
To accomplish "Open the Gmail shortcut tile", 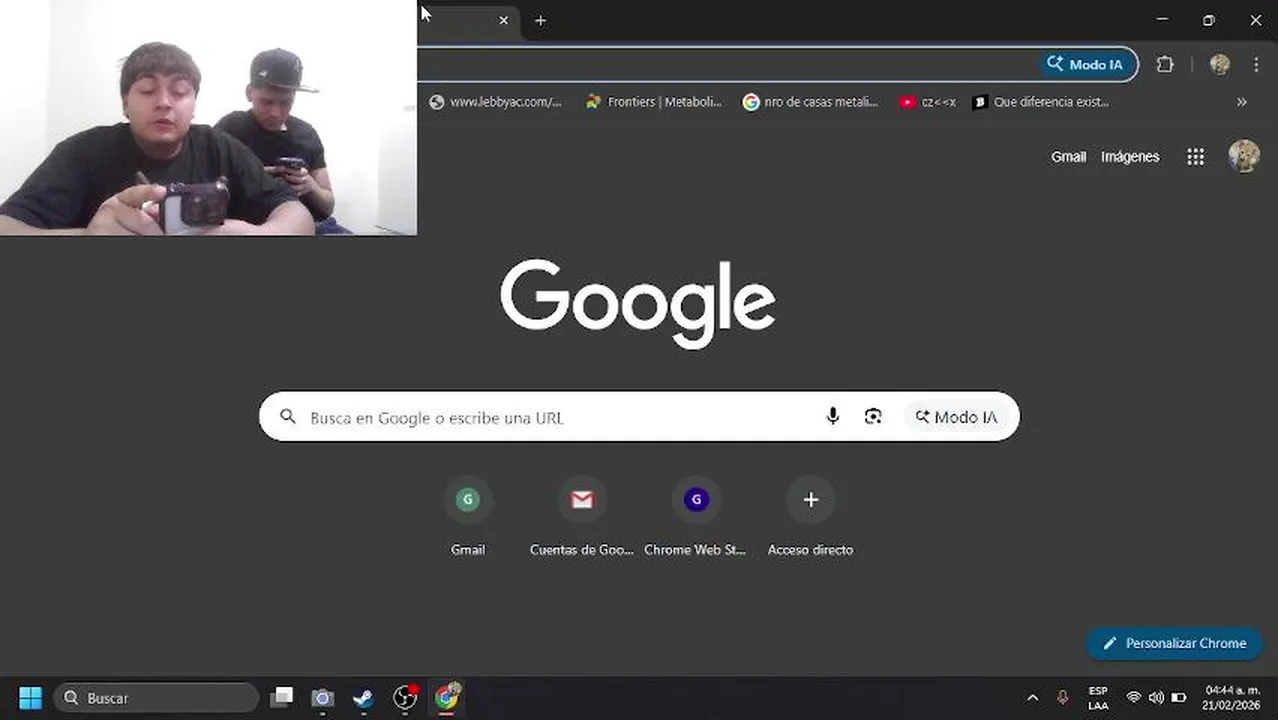I will pyautogui.click(x=467, y=517).
